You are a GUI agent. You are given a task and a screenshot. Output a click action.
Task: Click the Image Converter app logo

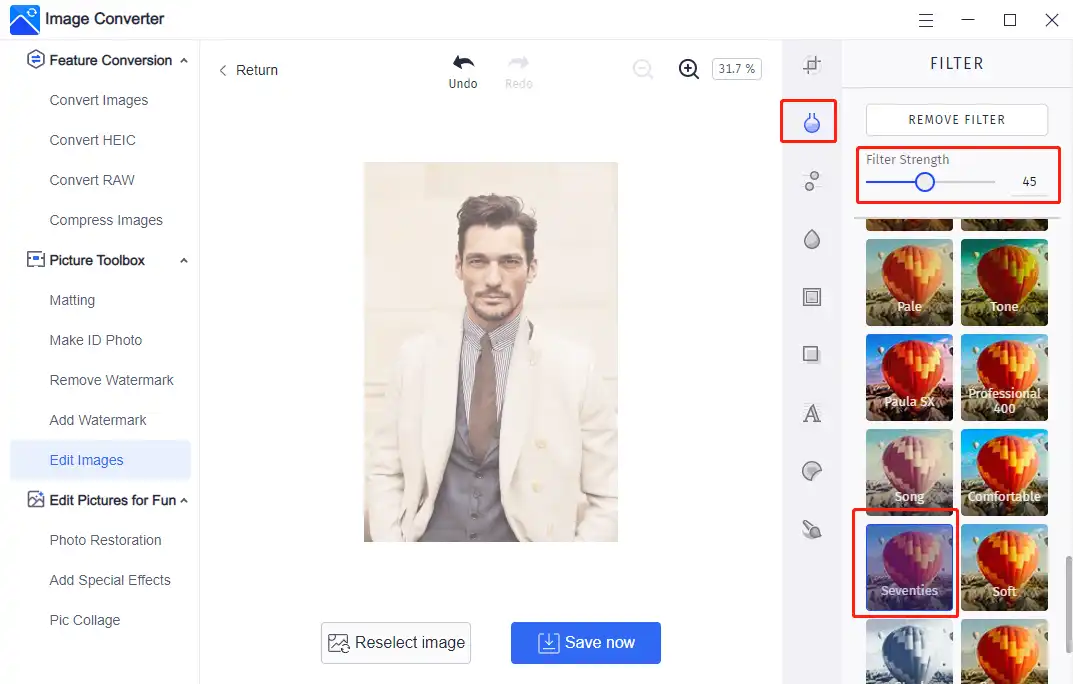(25, 19)
